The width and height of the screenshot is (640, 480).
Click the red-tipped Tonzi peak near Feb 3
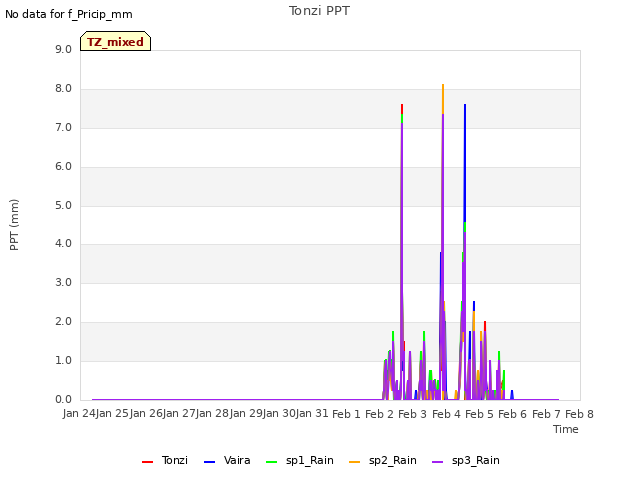[402, 109]
